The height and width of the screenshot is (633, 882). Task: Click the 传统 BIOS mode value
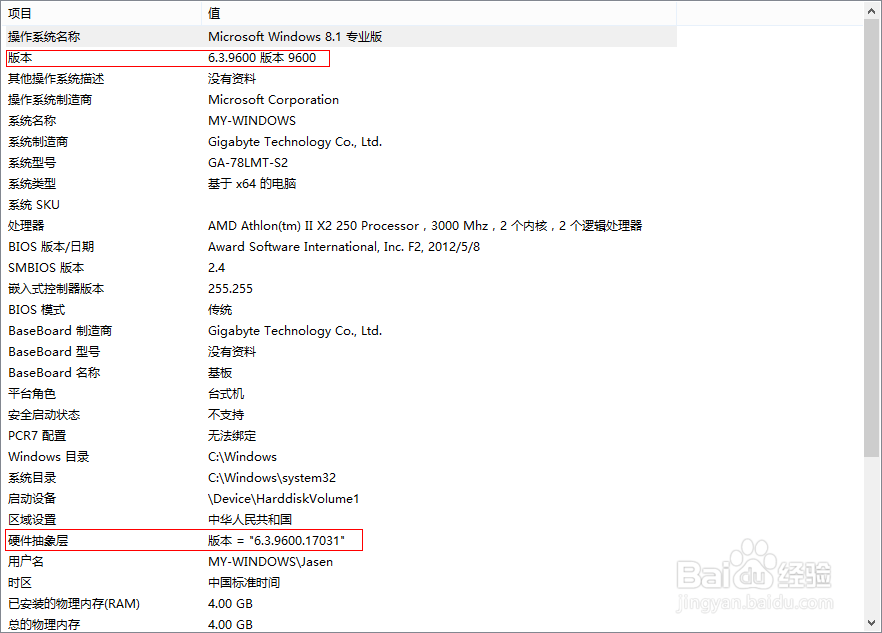point(220,309)
